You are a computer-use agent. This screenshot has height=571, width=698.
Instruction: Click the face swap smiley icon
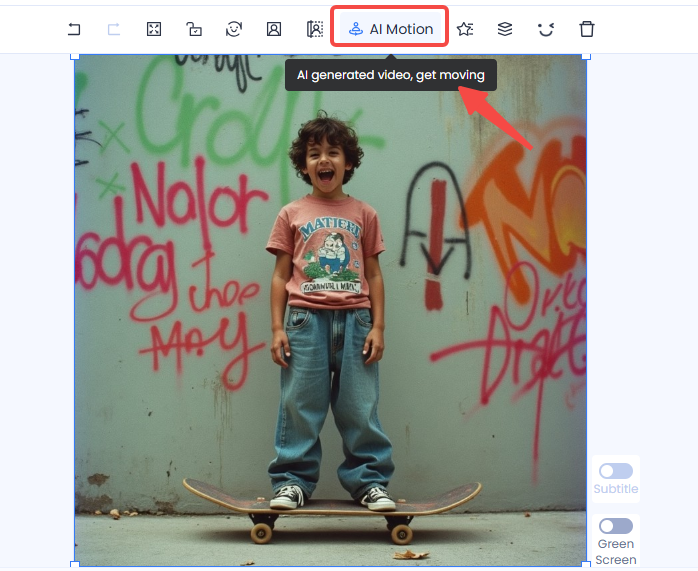click(234, 29)
